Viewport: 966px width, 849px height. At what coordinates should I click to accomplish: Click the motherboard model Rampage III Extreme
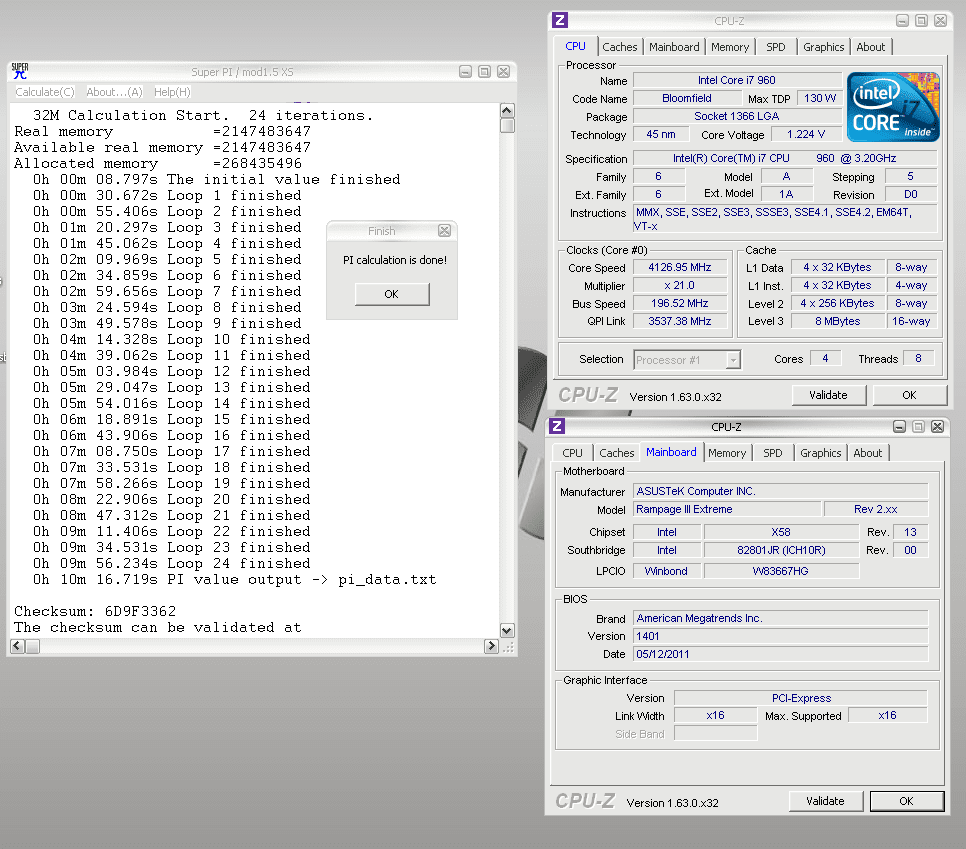[x=727, y=509]
